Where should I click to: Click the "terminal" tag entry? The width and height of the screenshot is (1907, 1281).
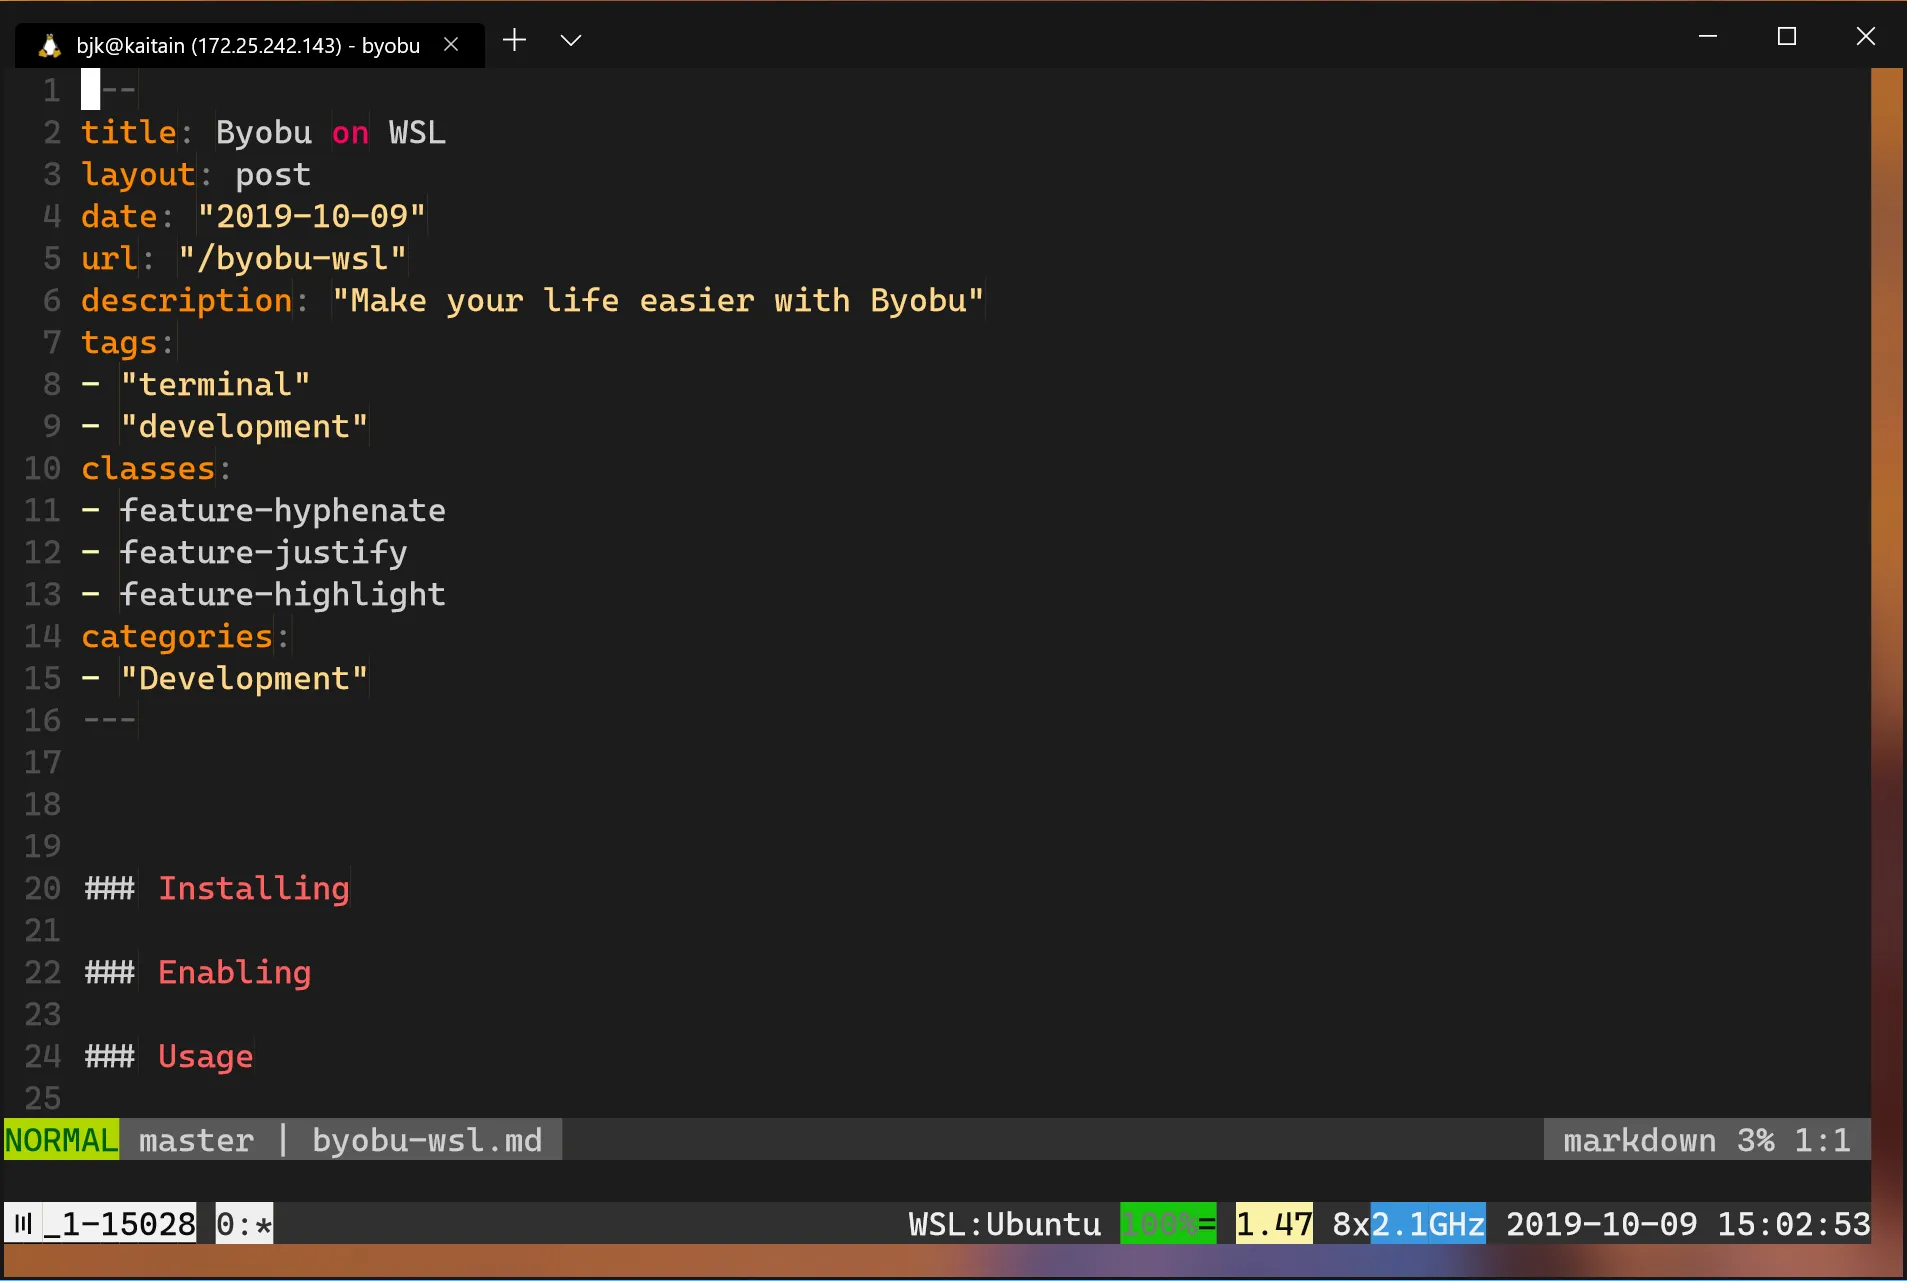(x=215, y=385)
